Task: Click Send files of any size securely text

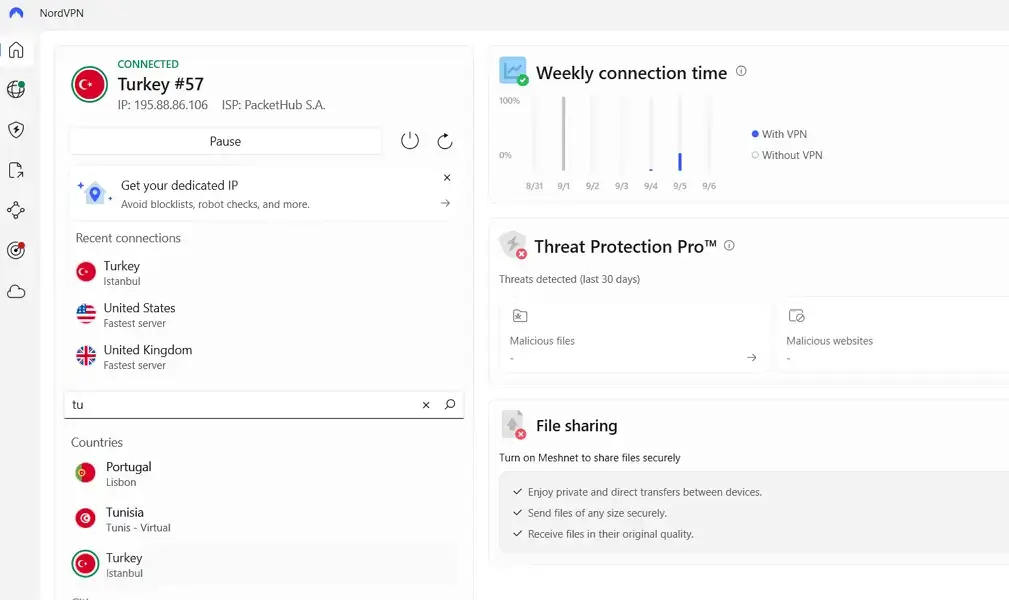Action: pos(597,513)
